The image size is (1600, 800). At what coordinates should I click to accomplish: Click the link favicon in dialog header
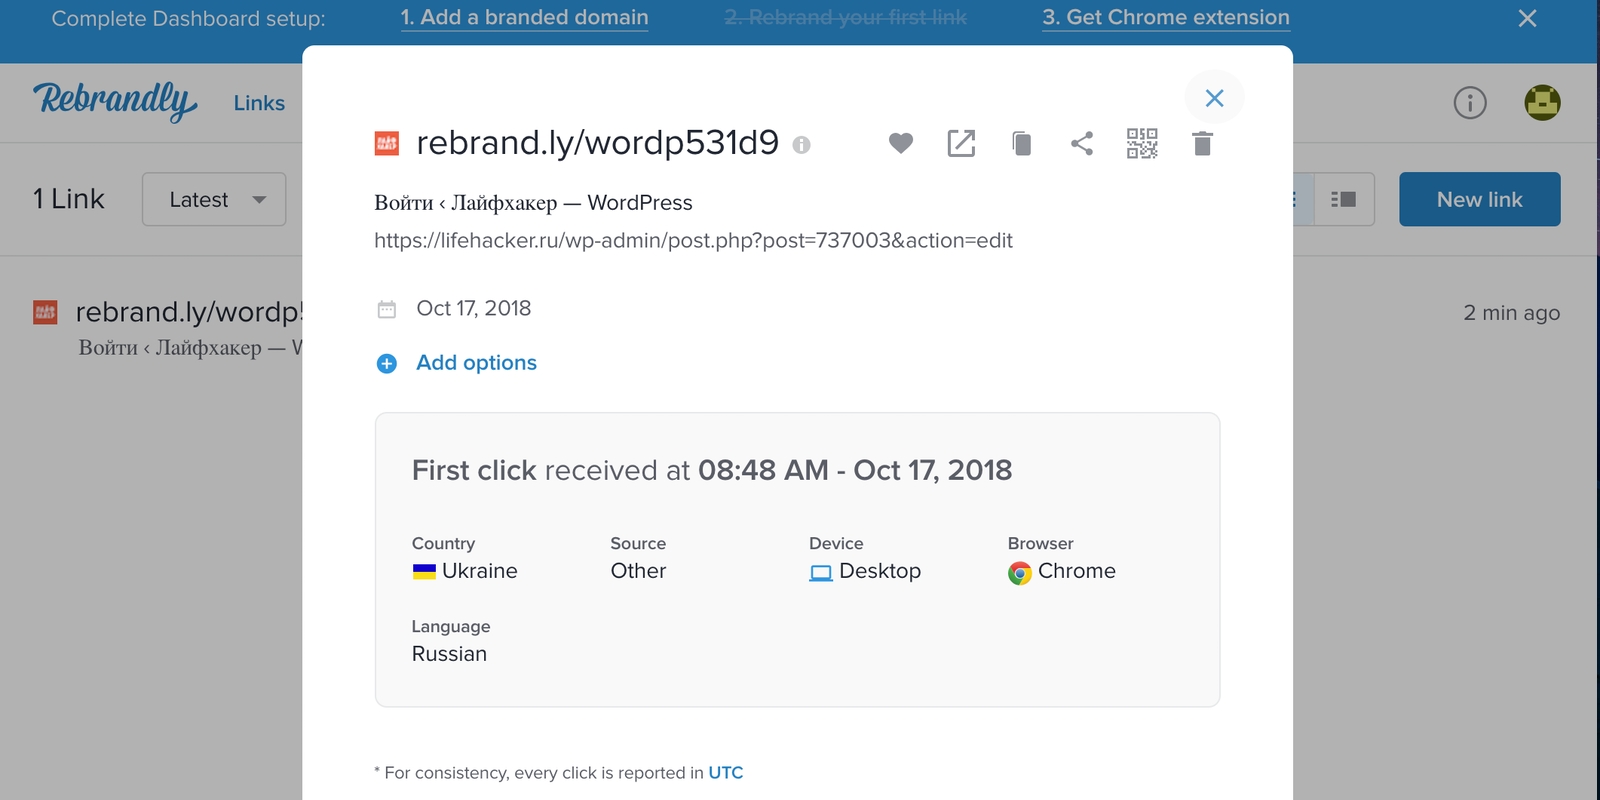[387, 144]
